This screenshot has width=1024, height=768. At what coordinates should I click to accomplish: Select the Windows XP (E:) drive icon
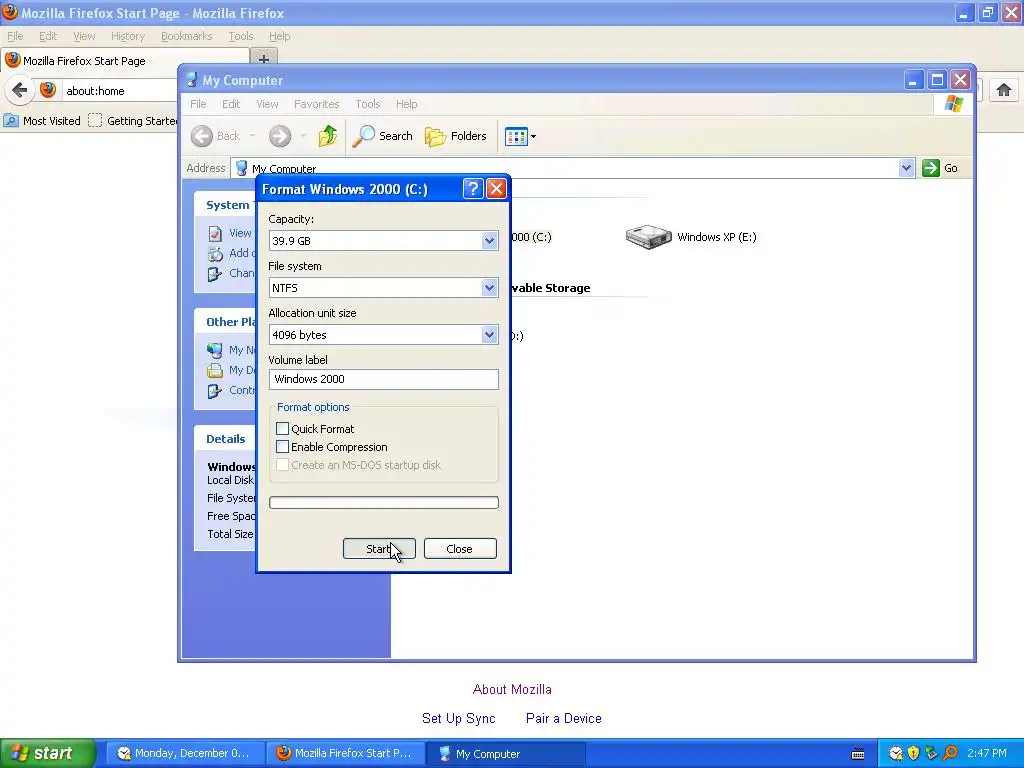pyautogui.click(x=648, y=237)
